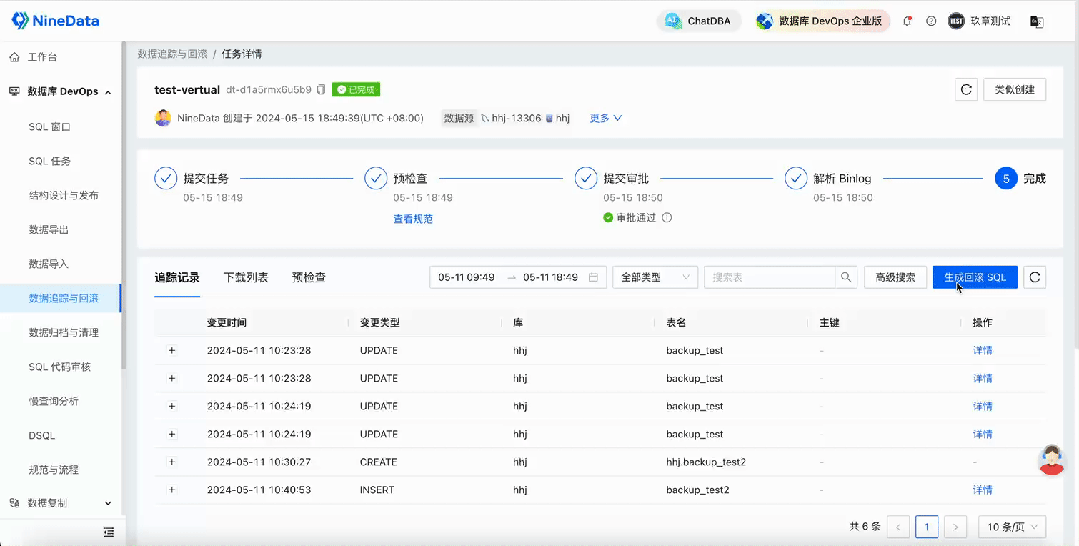Click into the 搜索表 search field
1079x546 pixels.
769,277
